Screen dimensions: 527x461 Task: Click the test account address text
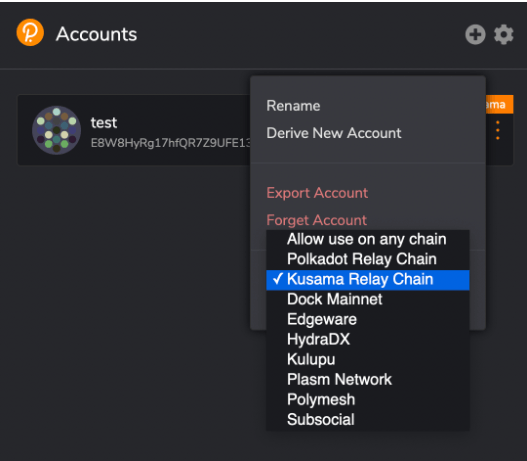coord(170,143)
